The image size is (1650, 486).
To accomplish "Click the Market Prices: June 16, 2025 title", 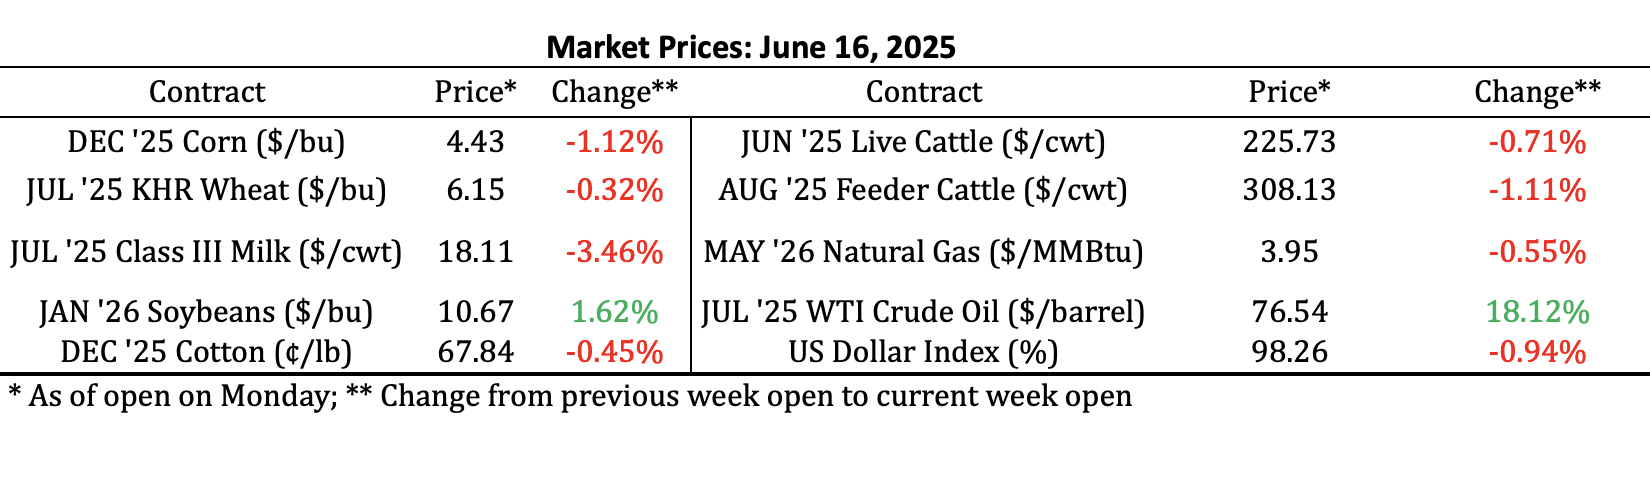I will 751,47.
